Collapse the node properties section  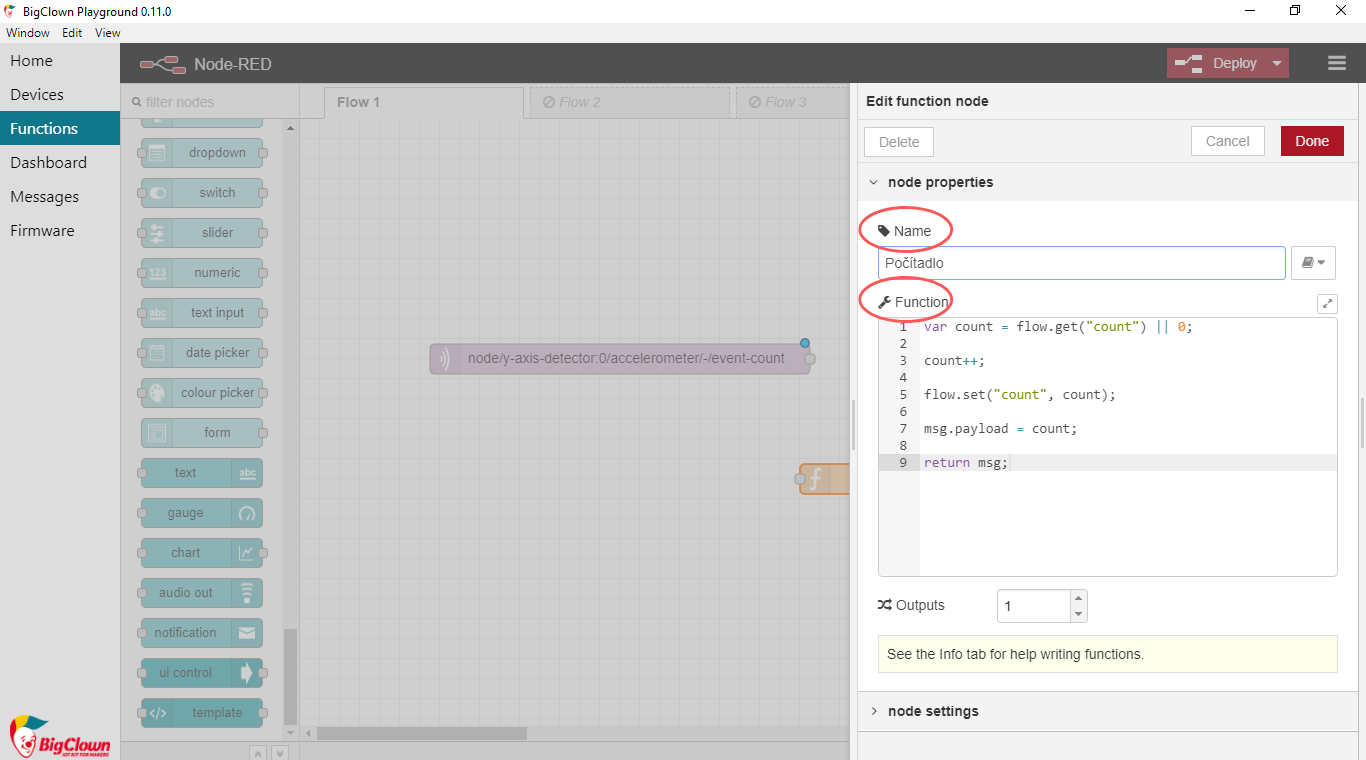pos(874,183)
